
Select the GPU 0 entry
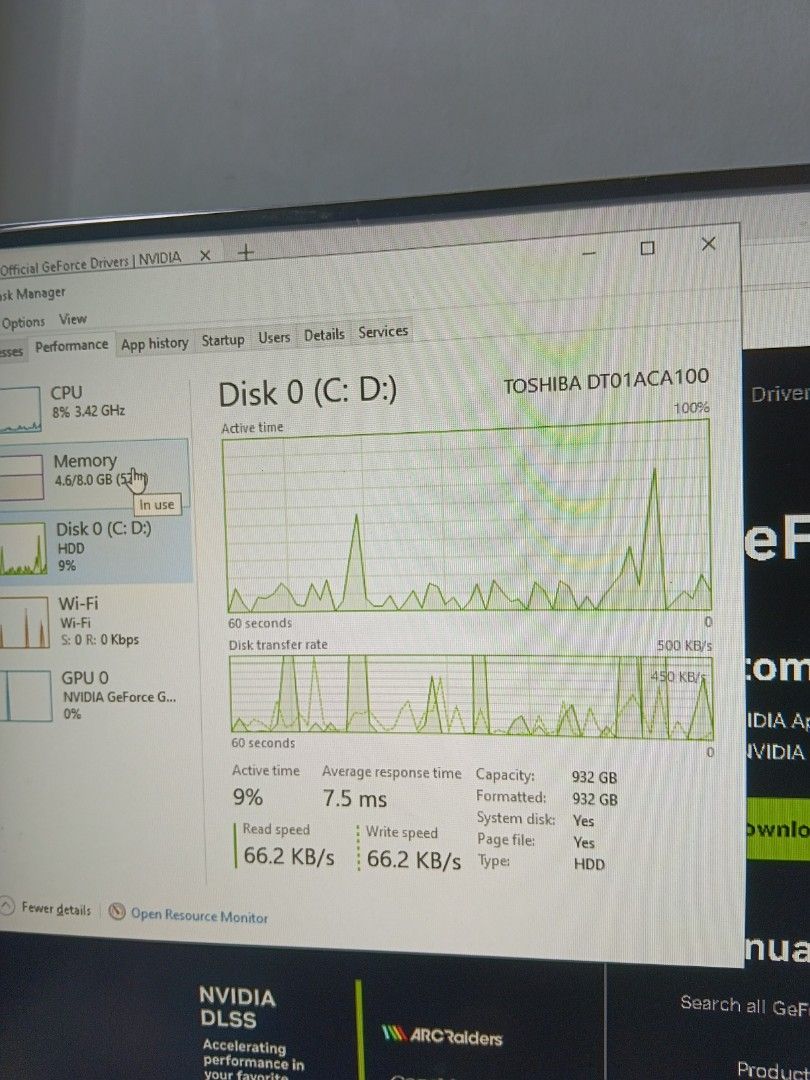click(x=96, y=695)
